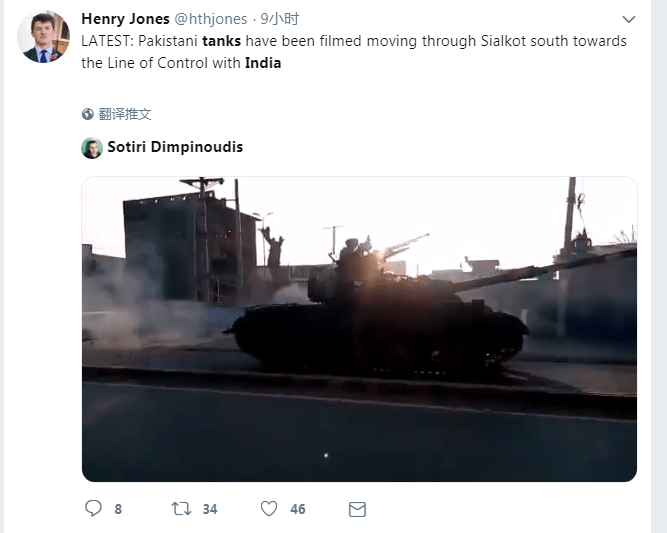This screenshot has width=667, height=533.
Task: Click the reply speech bubble icon
Action: click(x=93, y=509)
